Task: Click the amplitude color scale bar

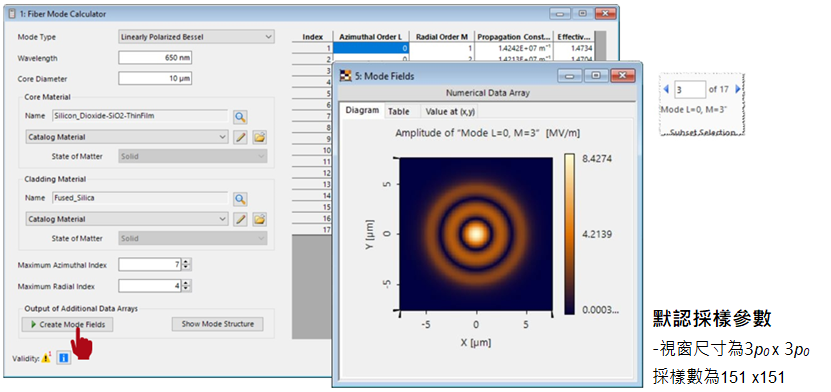Action: point(569,234)
